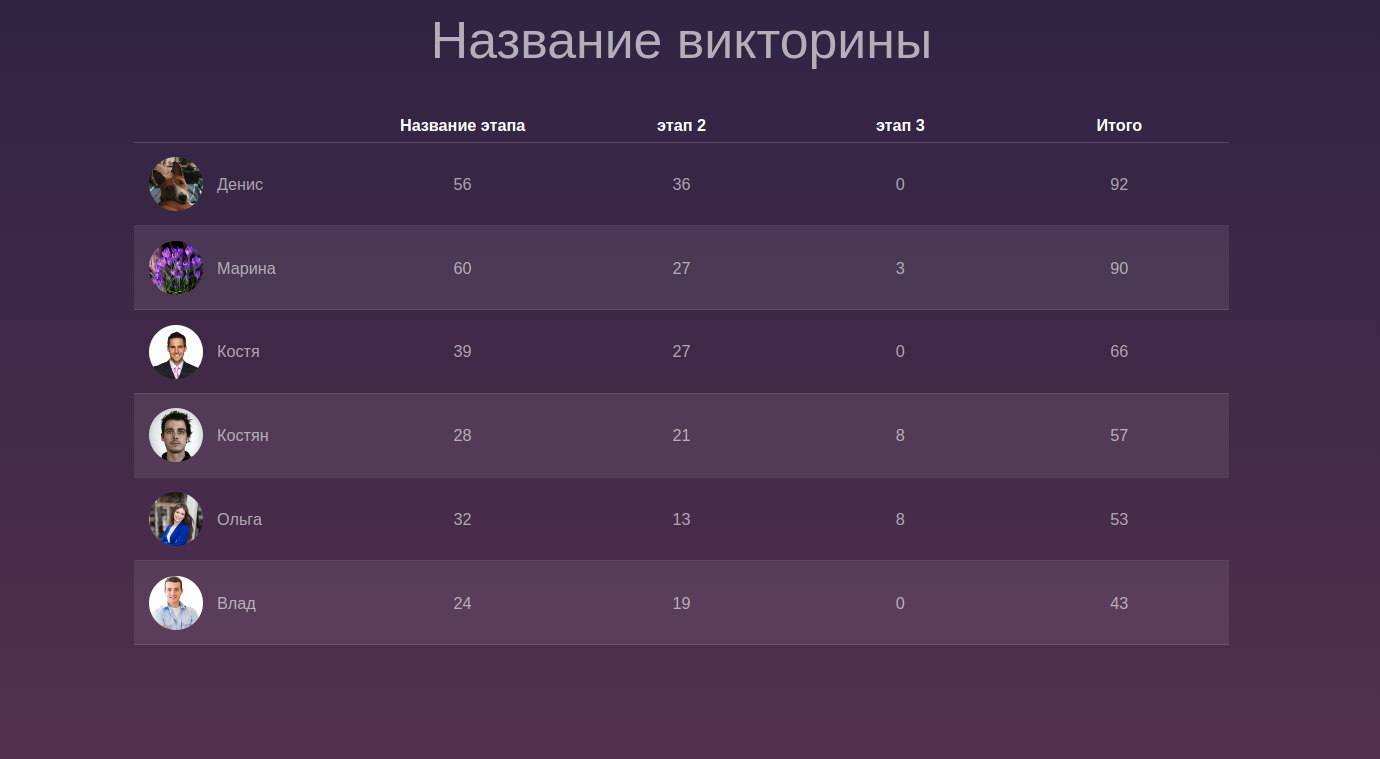This screenshot has height=759, width=1380.
Task: Click Марина's first stage score 60
Action: tap(462, 269)
